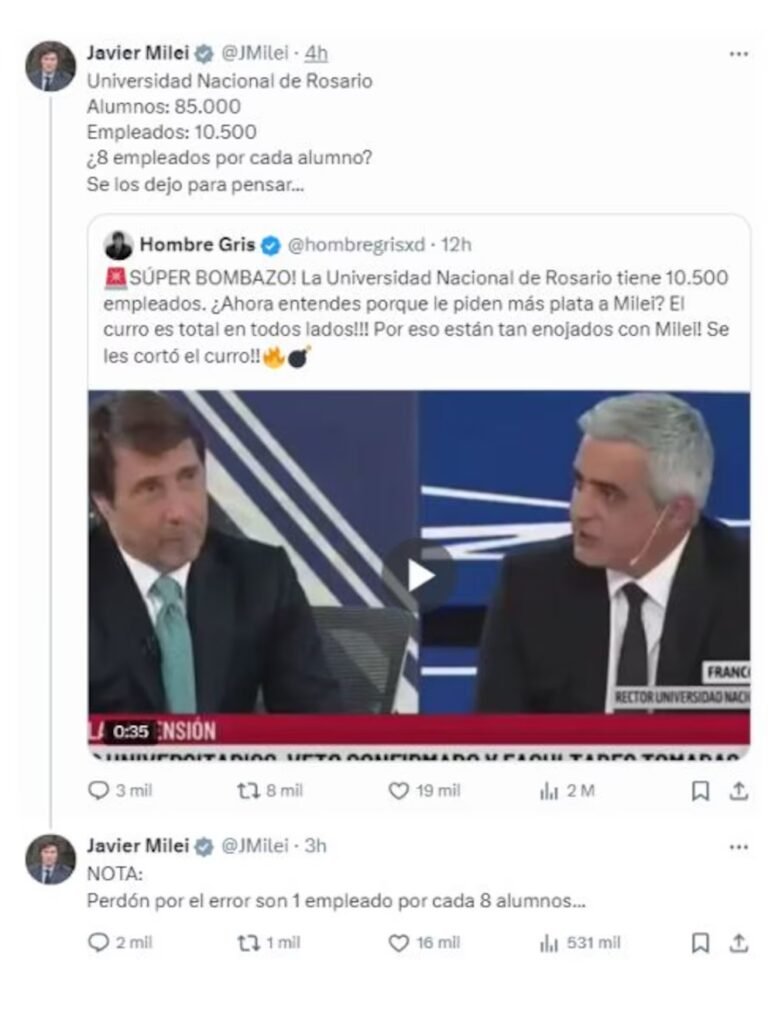Screen dimensions: 768x1024
Task: Share the first tweet via upload icon
Action: pos(739,791)
